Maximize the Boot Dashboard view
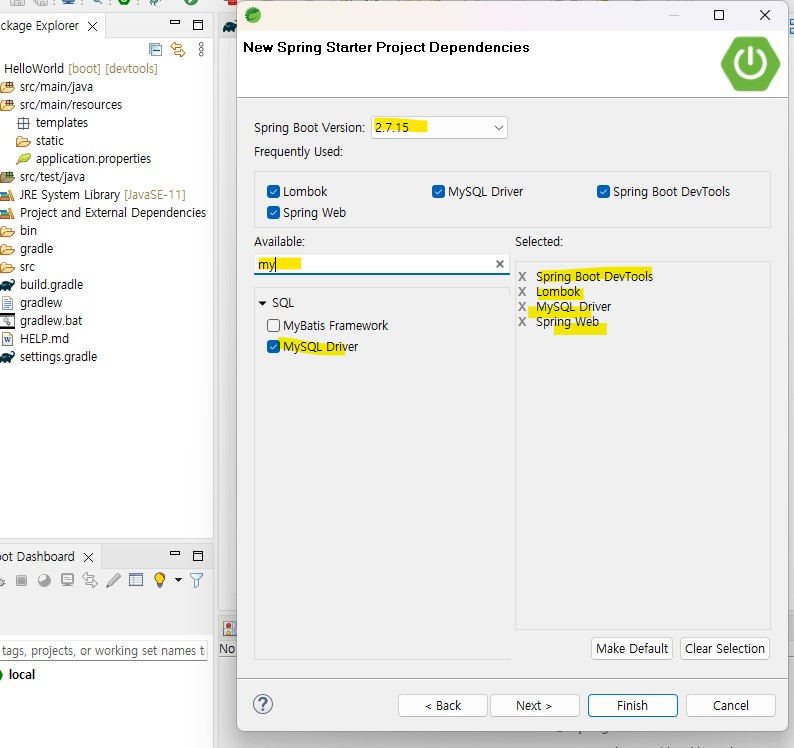 coord(198,556)
